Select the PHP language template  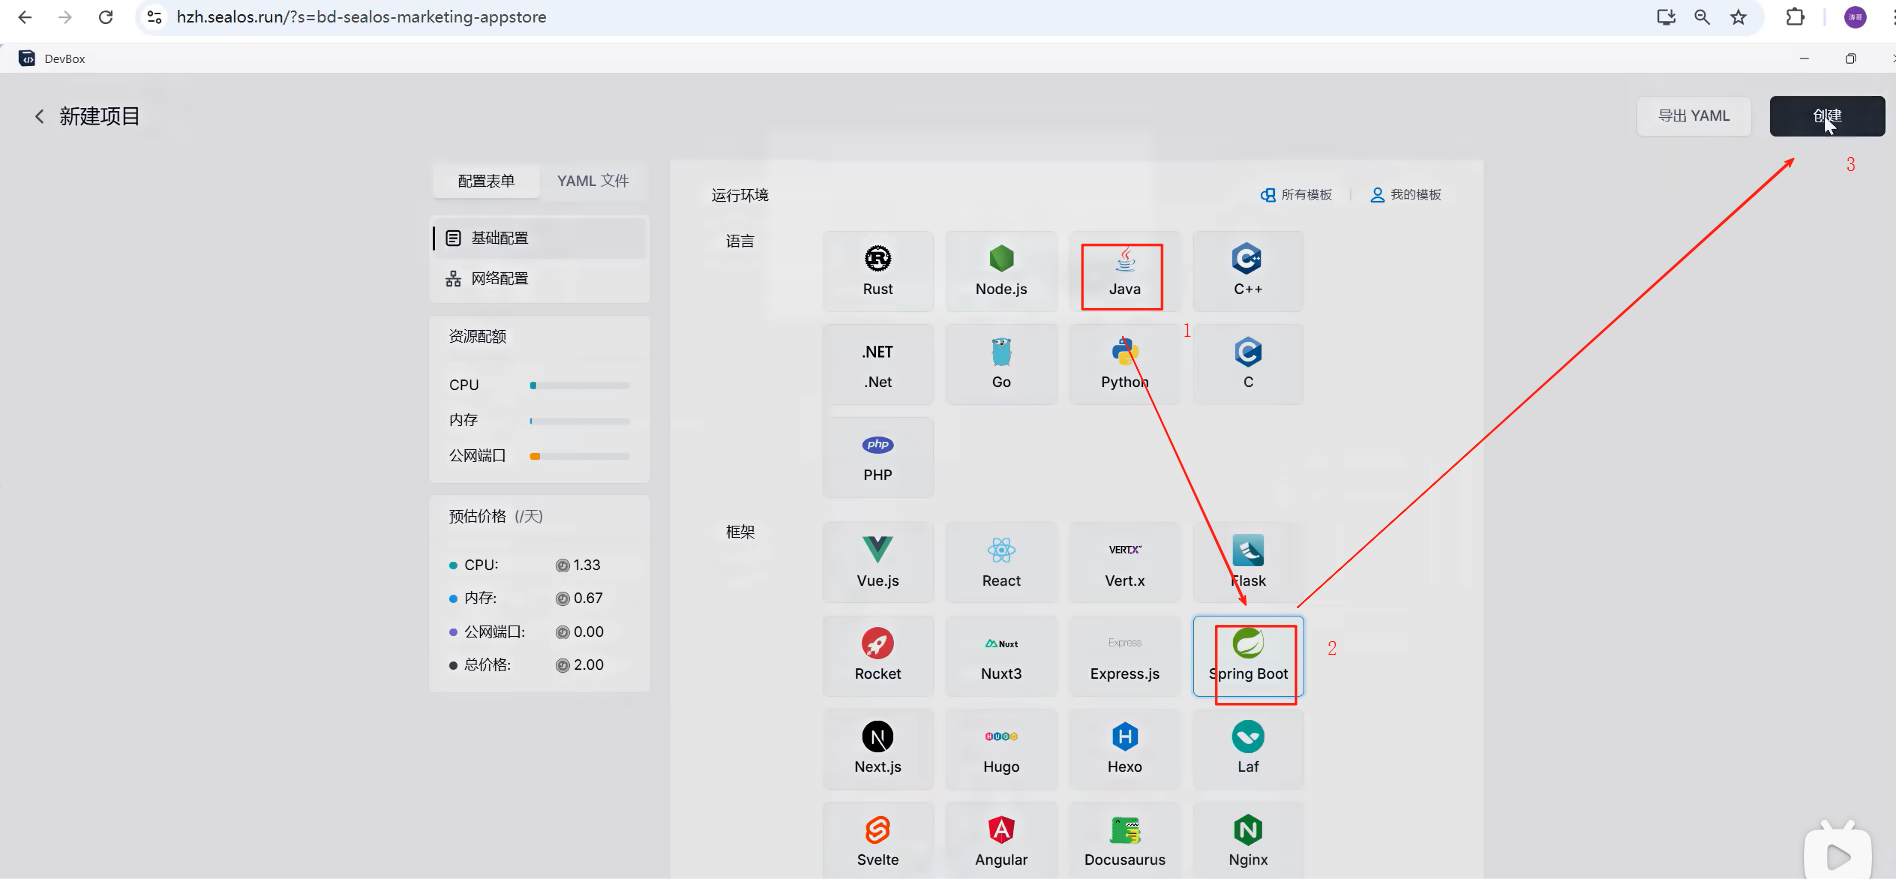(x=878, y=457)
